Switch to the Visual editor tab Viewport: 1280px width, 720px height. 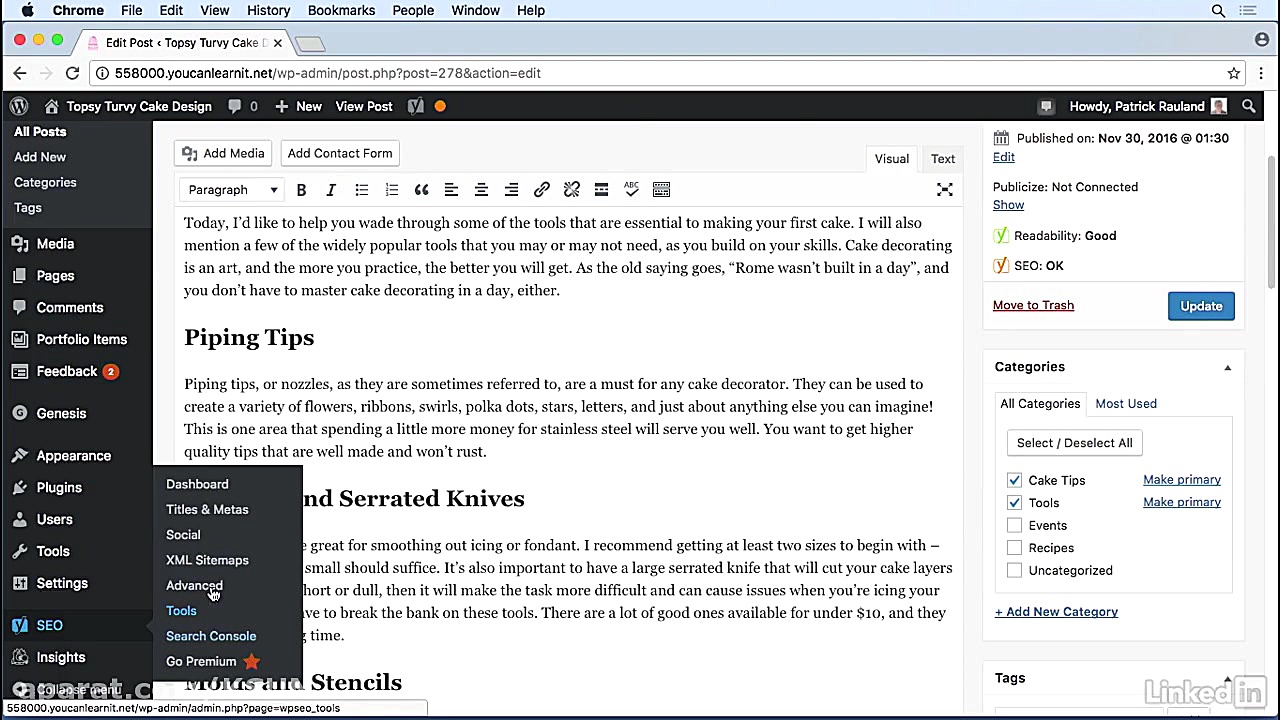pos(891,159)
